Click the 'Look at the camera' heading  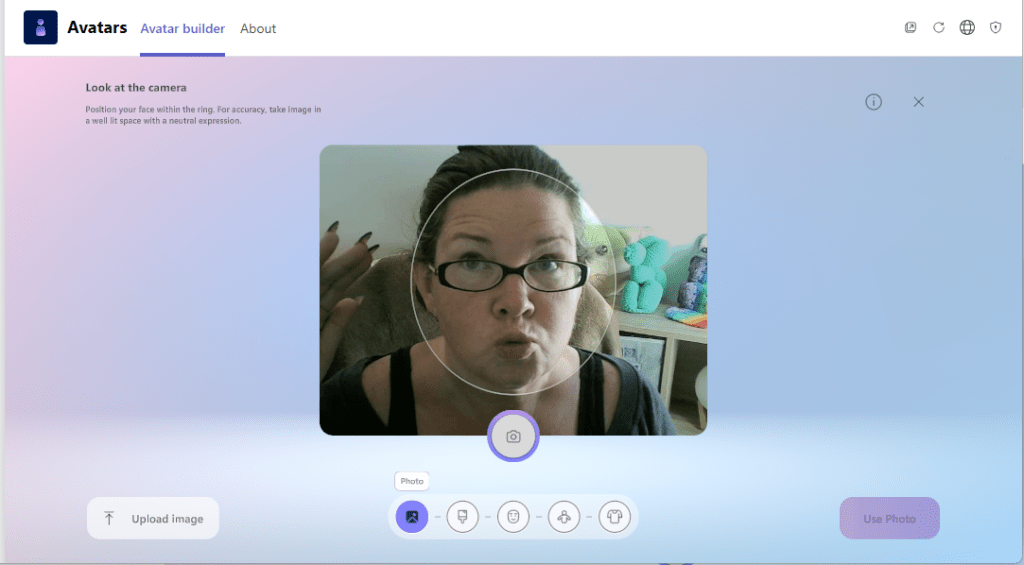136,88
